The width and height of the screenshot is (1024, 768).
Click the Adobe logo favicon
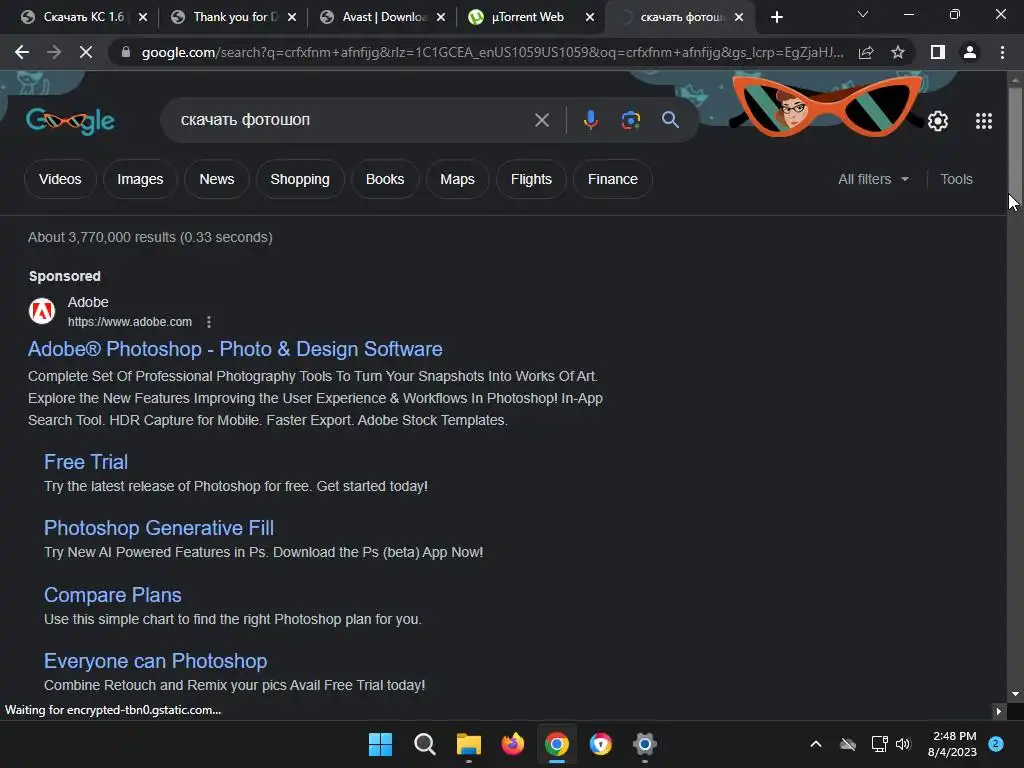(42, 311)
